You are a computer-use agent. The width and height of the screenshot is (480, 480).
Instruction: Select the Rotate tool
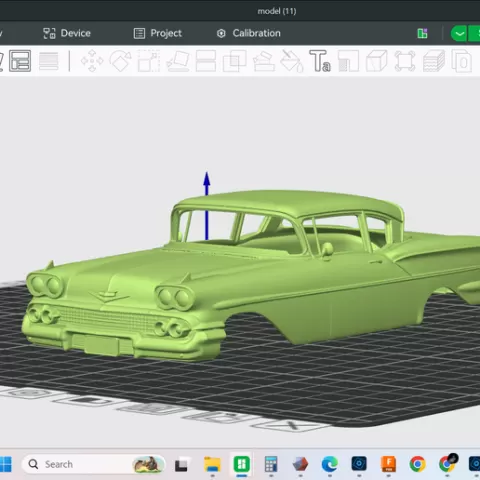point(121,61)
